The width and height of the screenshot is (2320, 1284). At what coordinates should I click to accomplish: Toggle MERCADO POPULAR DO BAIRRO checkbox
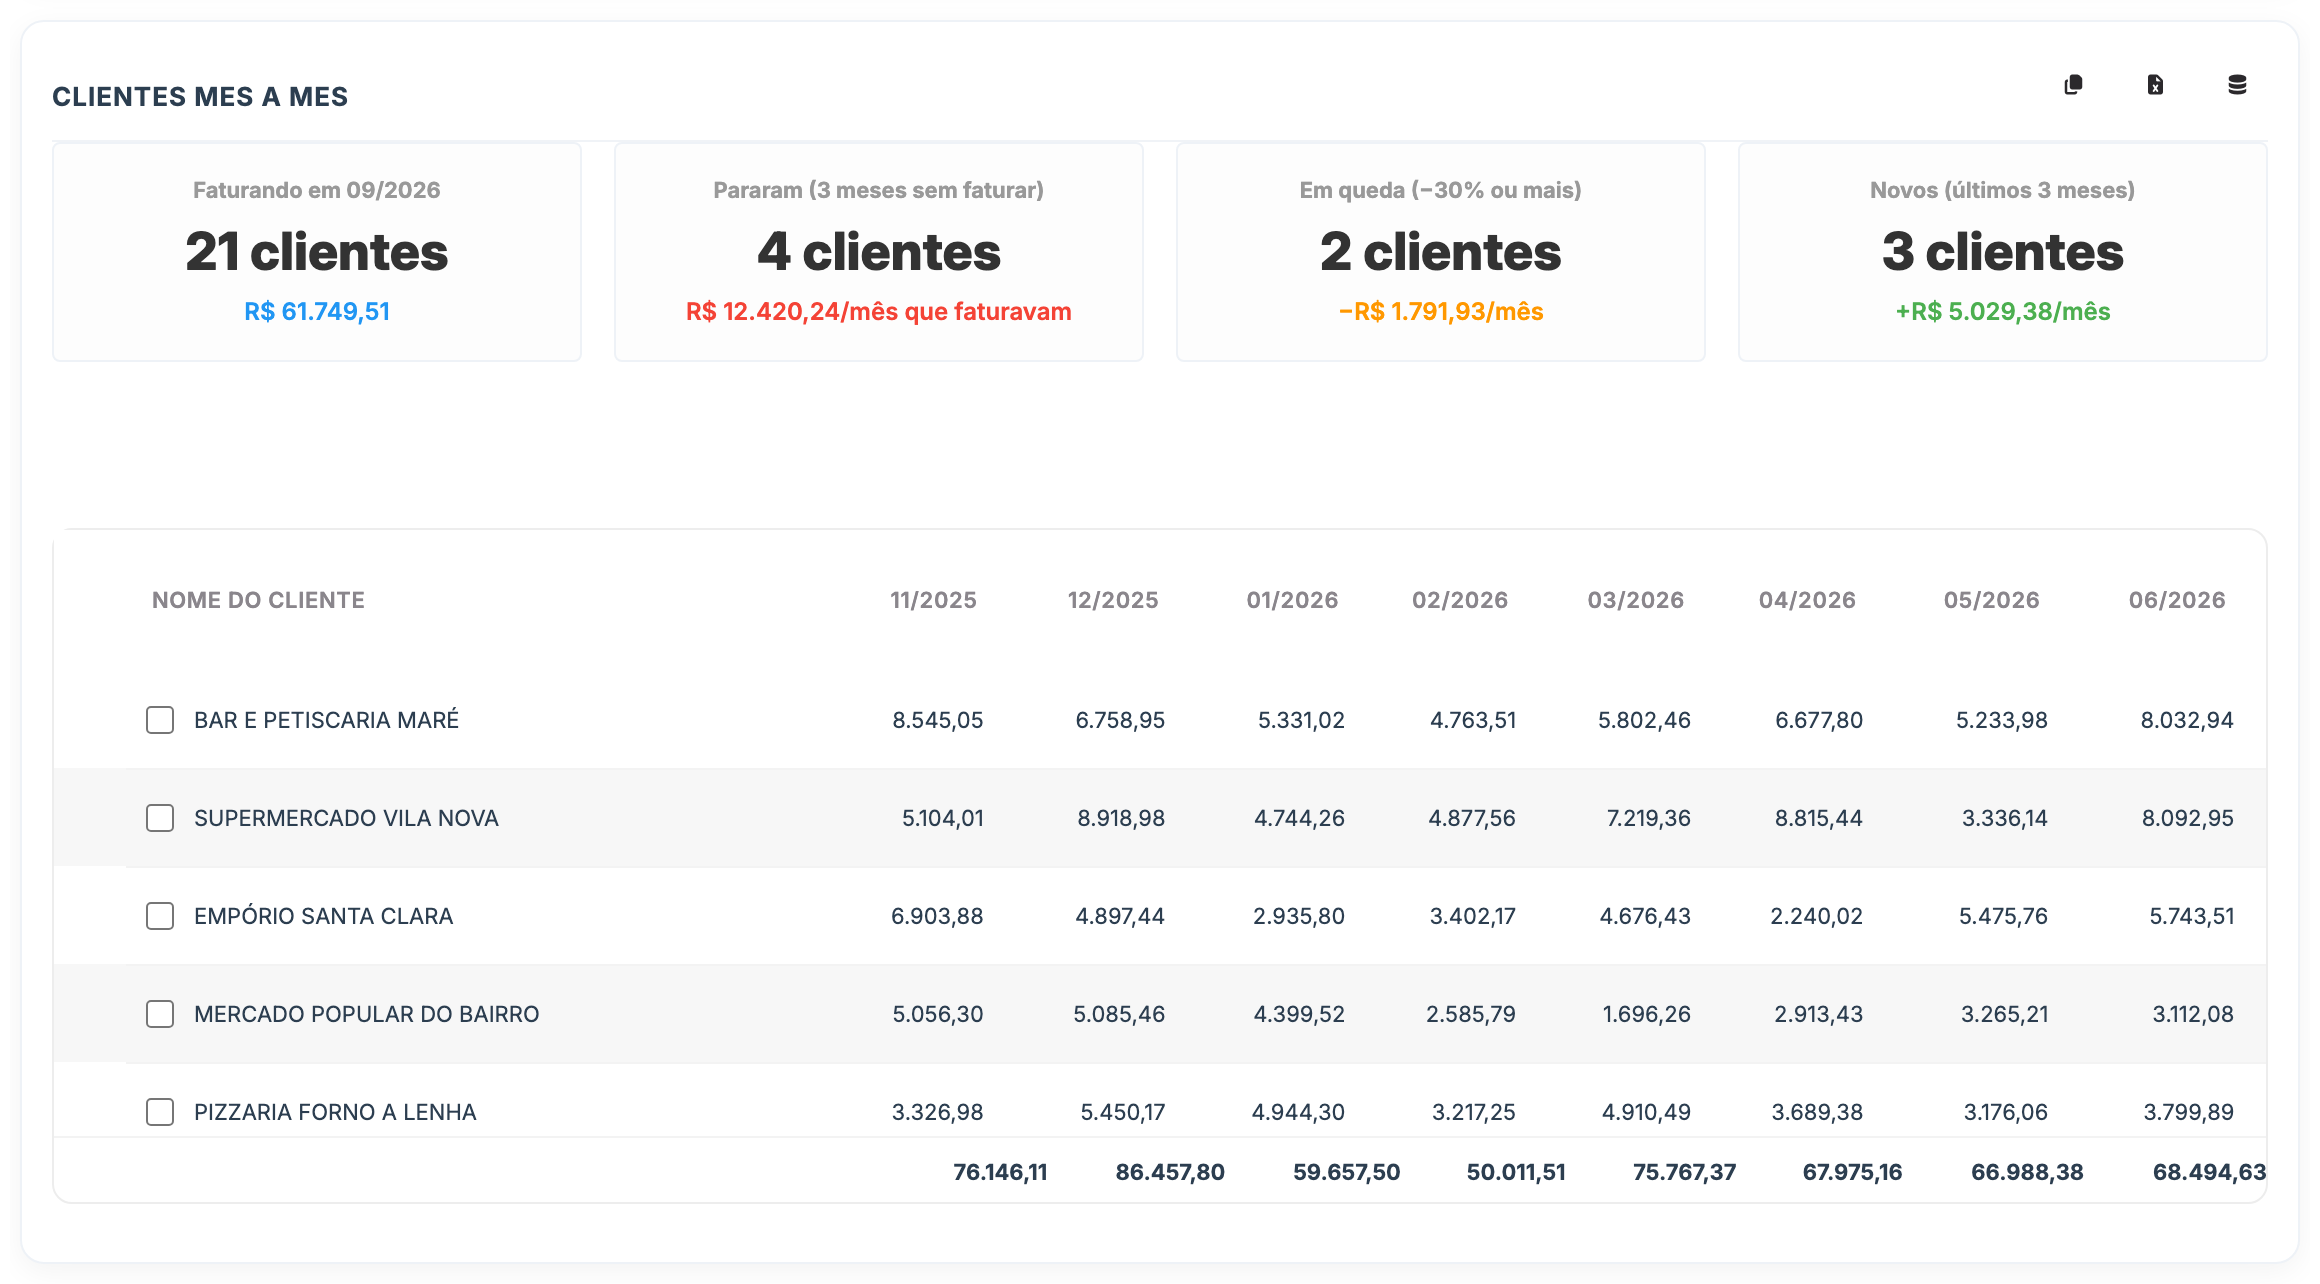pos(160,1014)
